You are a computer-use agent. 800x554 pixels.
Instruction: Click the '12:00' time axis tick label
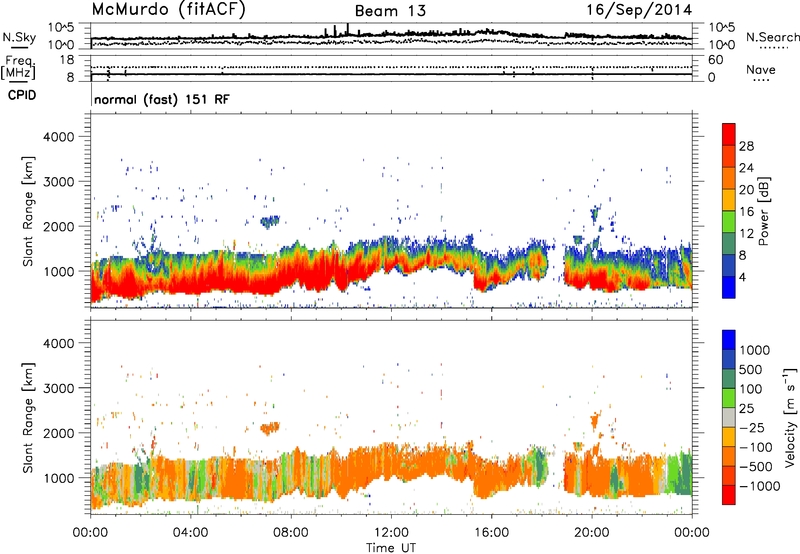coord(391,533)
